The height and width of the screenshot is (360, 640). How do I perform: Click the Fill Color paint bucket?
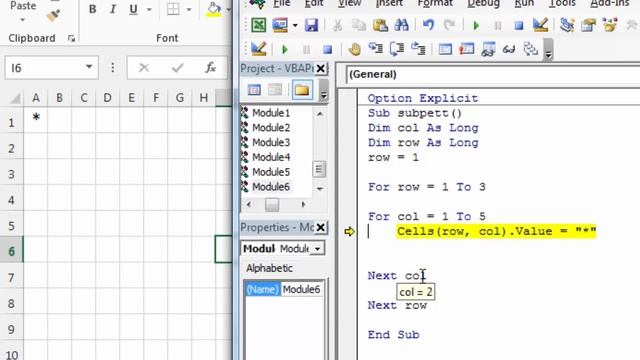tap(213, 9)
